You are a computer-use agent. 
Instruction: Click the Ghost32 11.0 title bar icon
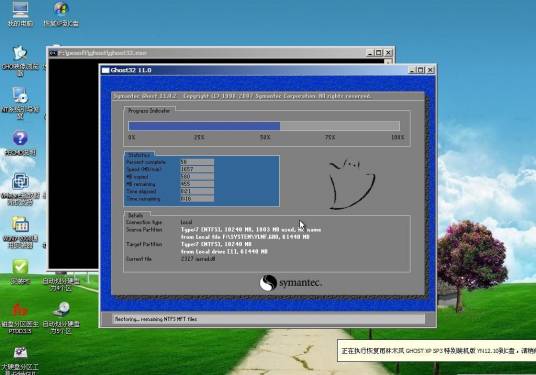(105, 70)
